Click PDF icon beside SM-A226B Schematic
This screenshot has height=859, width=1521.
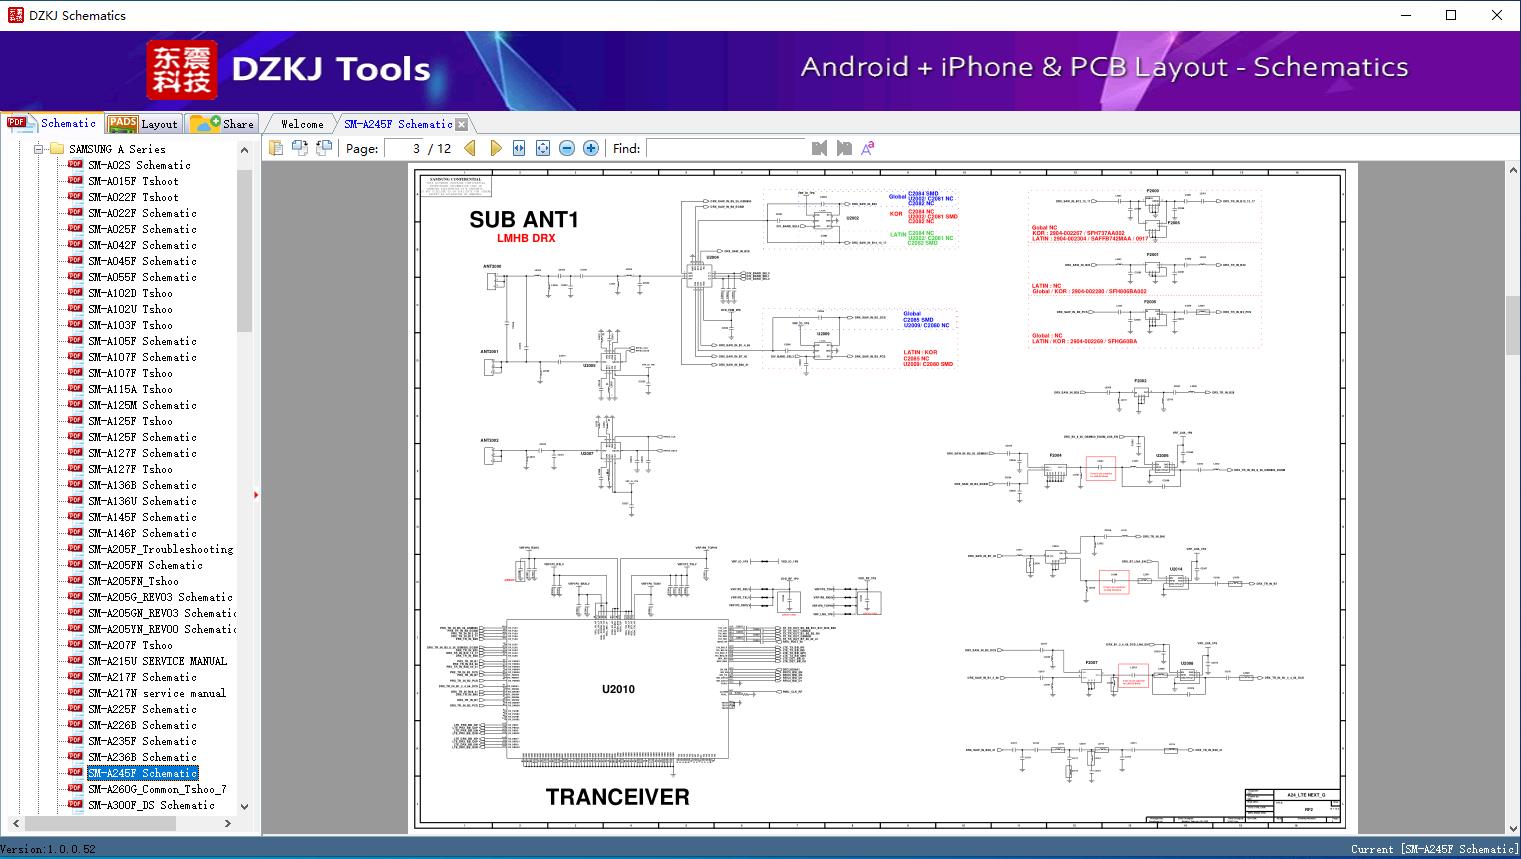pos(75,725)
